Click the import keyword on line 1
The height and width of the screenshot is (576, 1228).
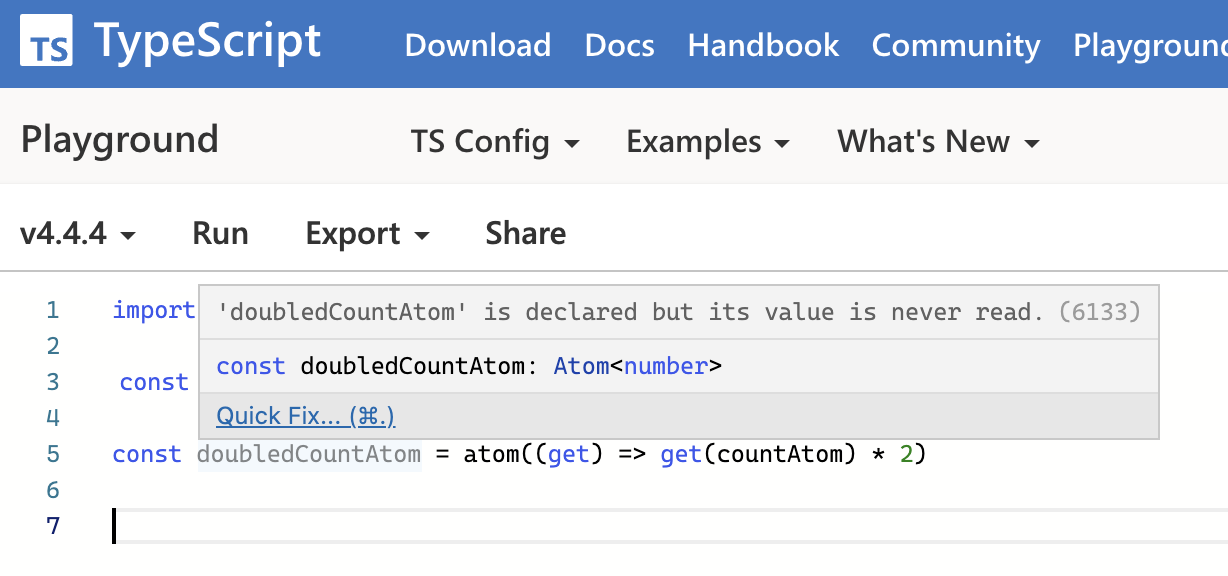pyautogui.click(x=154, y=310)
